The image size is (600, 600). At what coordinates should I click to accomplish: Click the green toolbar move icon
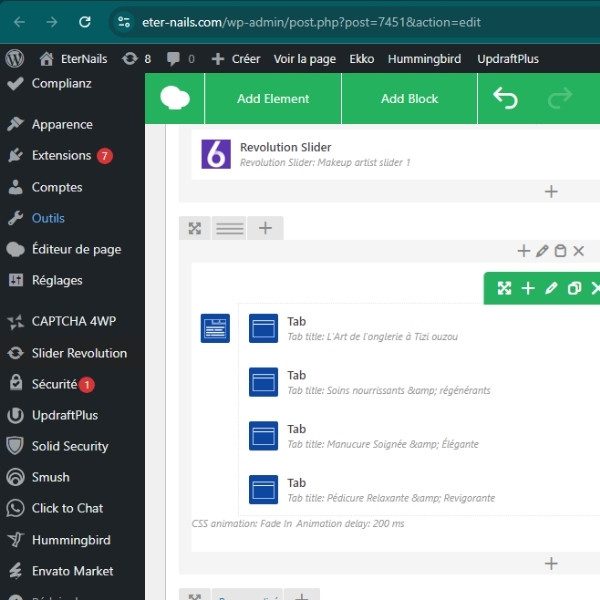(504, 288)
